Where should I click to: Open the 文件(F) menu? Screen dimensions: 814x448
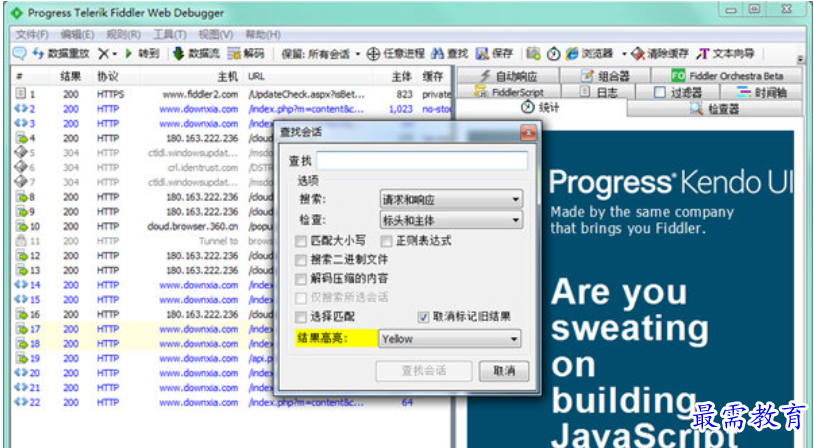tap(32, 35)
